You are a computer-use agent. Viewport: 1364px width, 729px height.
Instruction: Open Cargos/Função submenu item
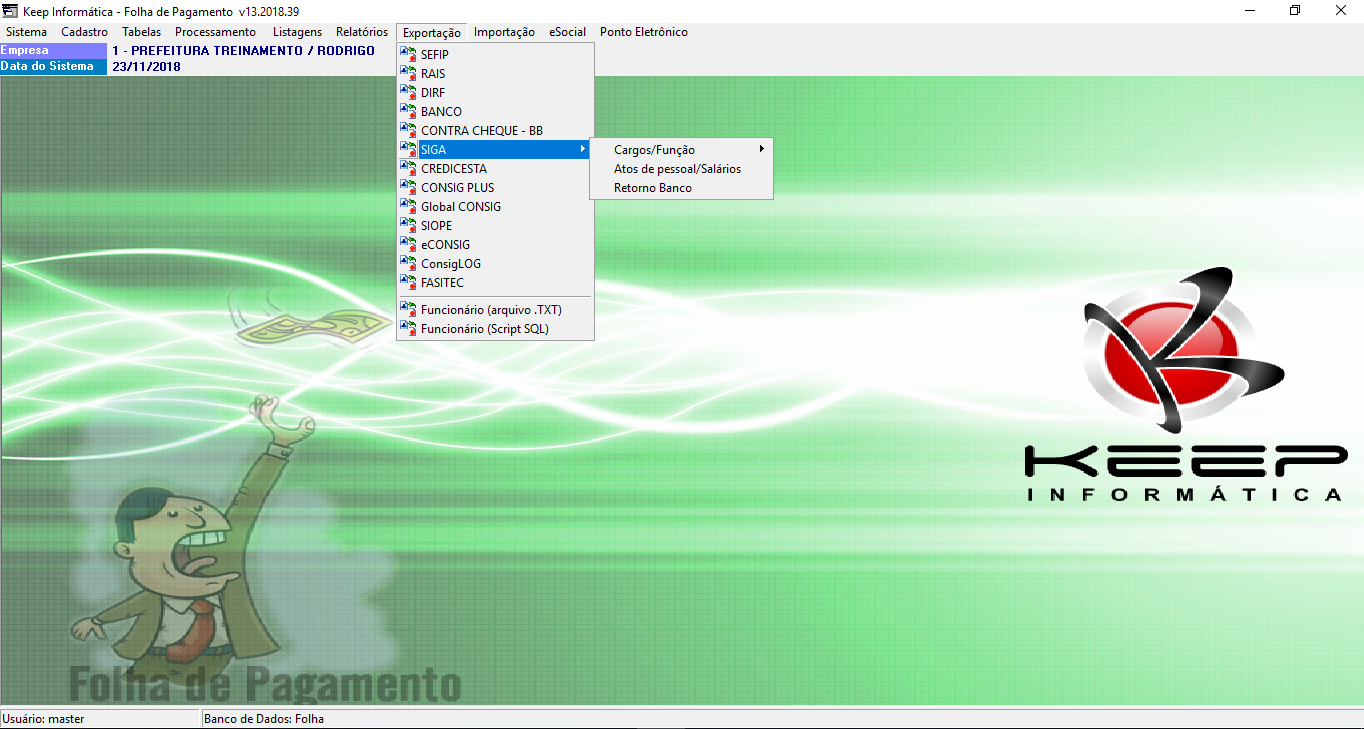[x=681, y=149]
